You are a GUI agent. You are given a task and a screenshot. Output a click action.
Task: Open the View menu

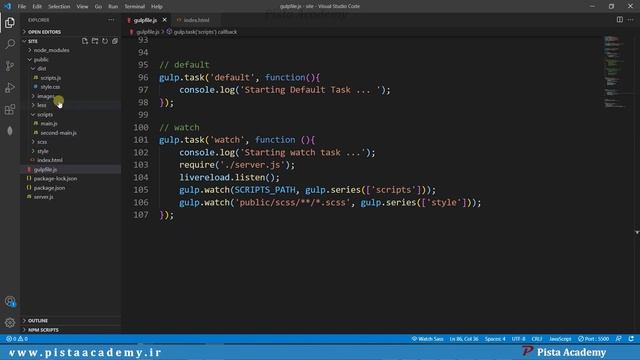(x=82, y=7)
